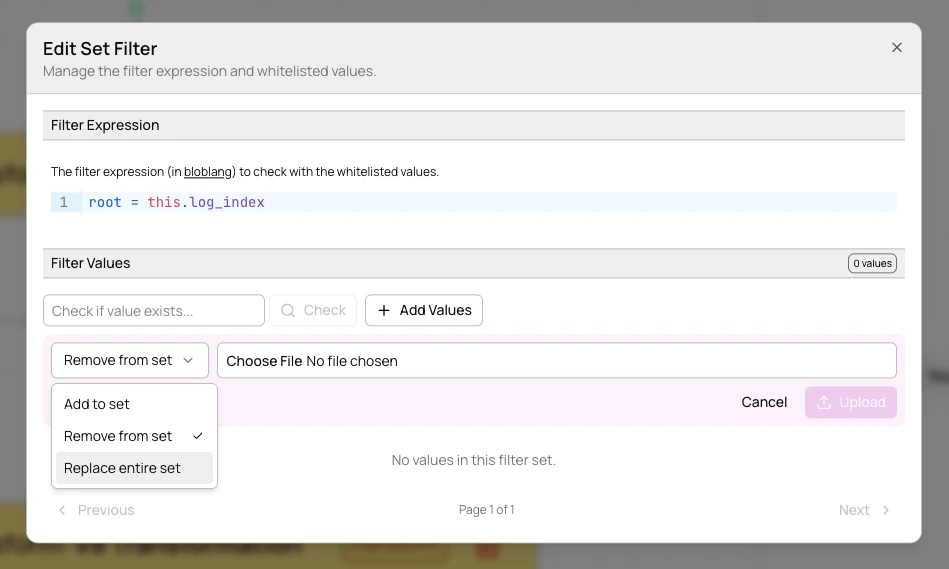
Task: Open the bloblang documentation link
Action: click(208, 172)
